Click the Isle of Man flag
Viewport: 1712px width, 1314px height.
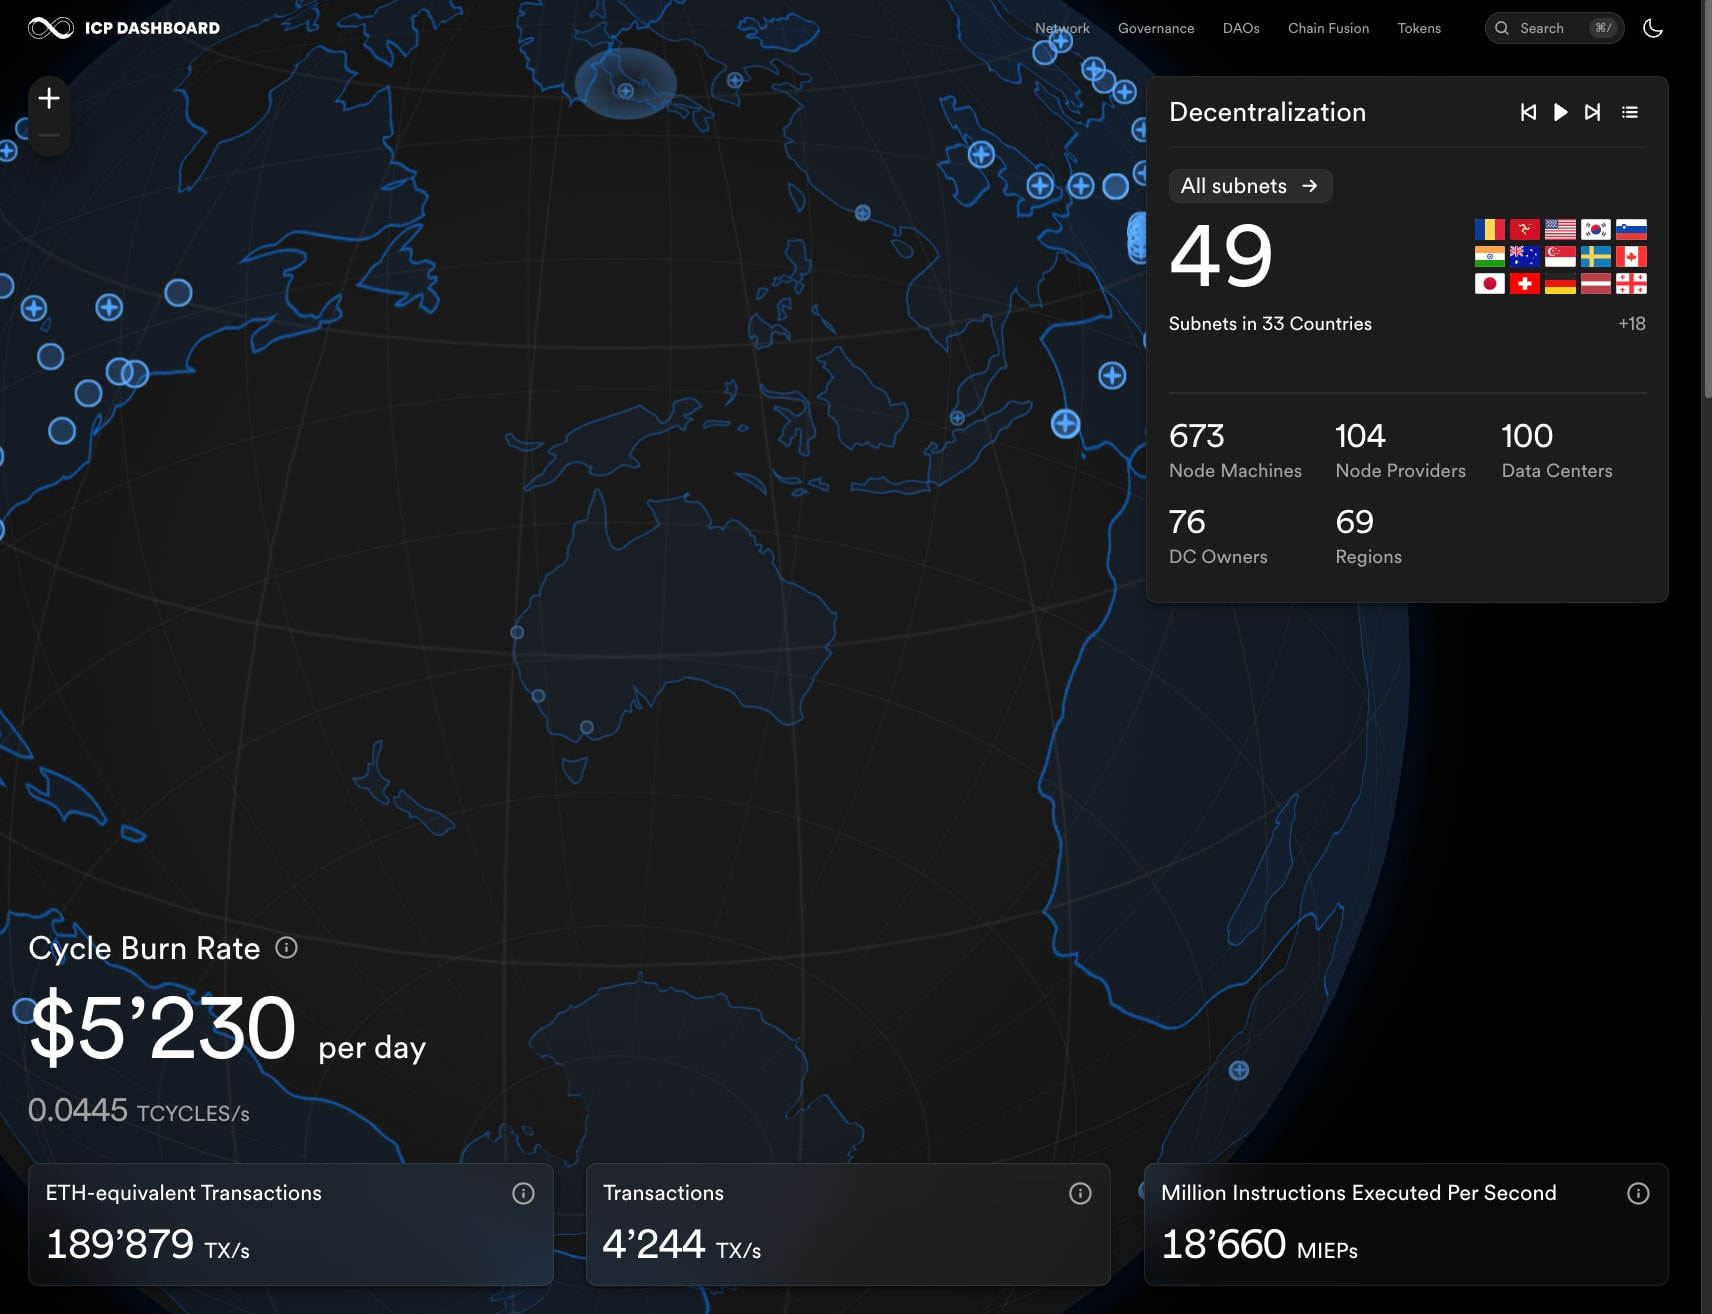1525,230
